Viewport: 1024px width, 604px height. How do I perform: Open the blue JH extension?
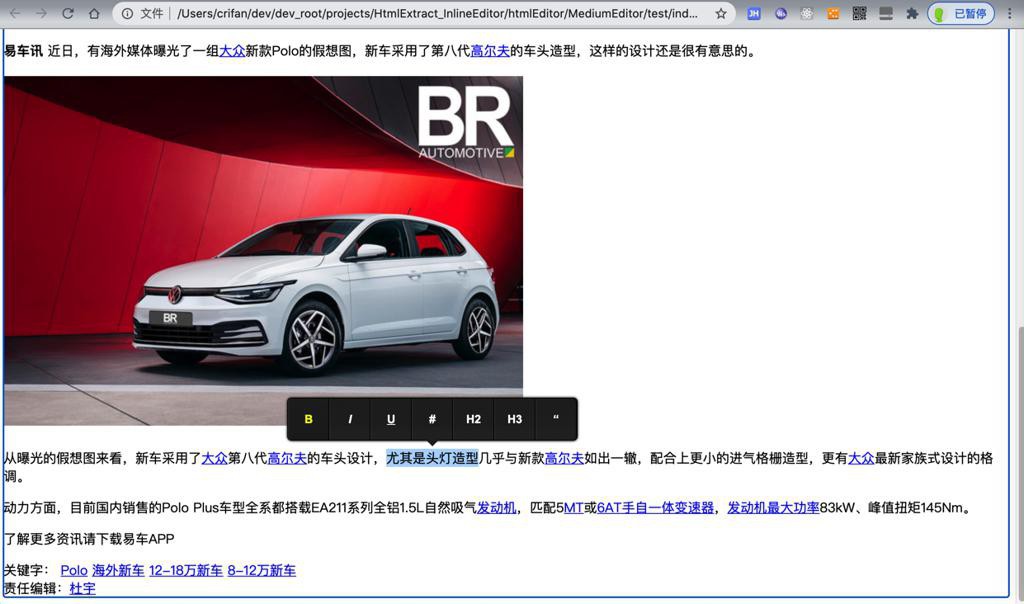(x=754, y=13)
